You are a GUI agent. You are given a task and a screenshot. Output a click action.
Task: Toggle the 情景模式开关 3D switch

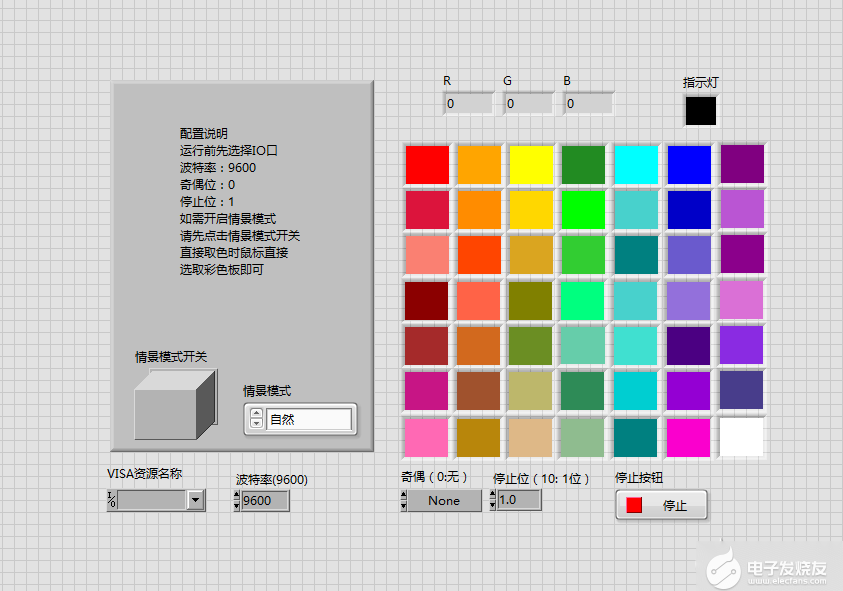[x=174, y=405]
